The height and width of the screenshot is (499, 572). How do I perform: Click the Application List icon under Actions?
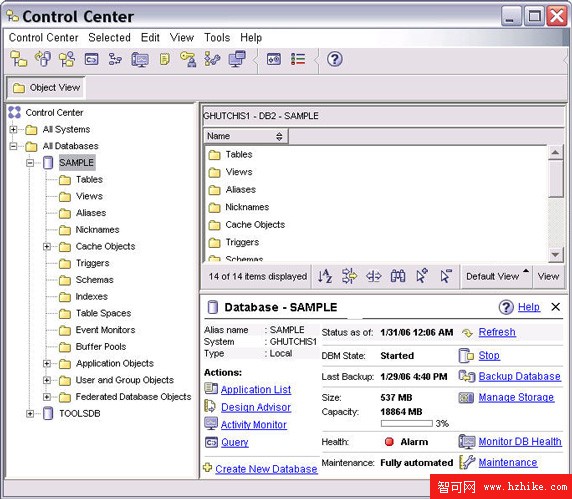pos(211,388)
